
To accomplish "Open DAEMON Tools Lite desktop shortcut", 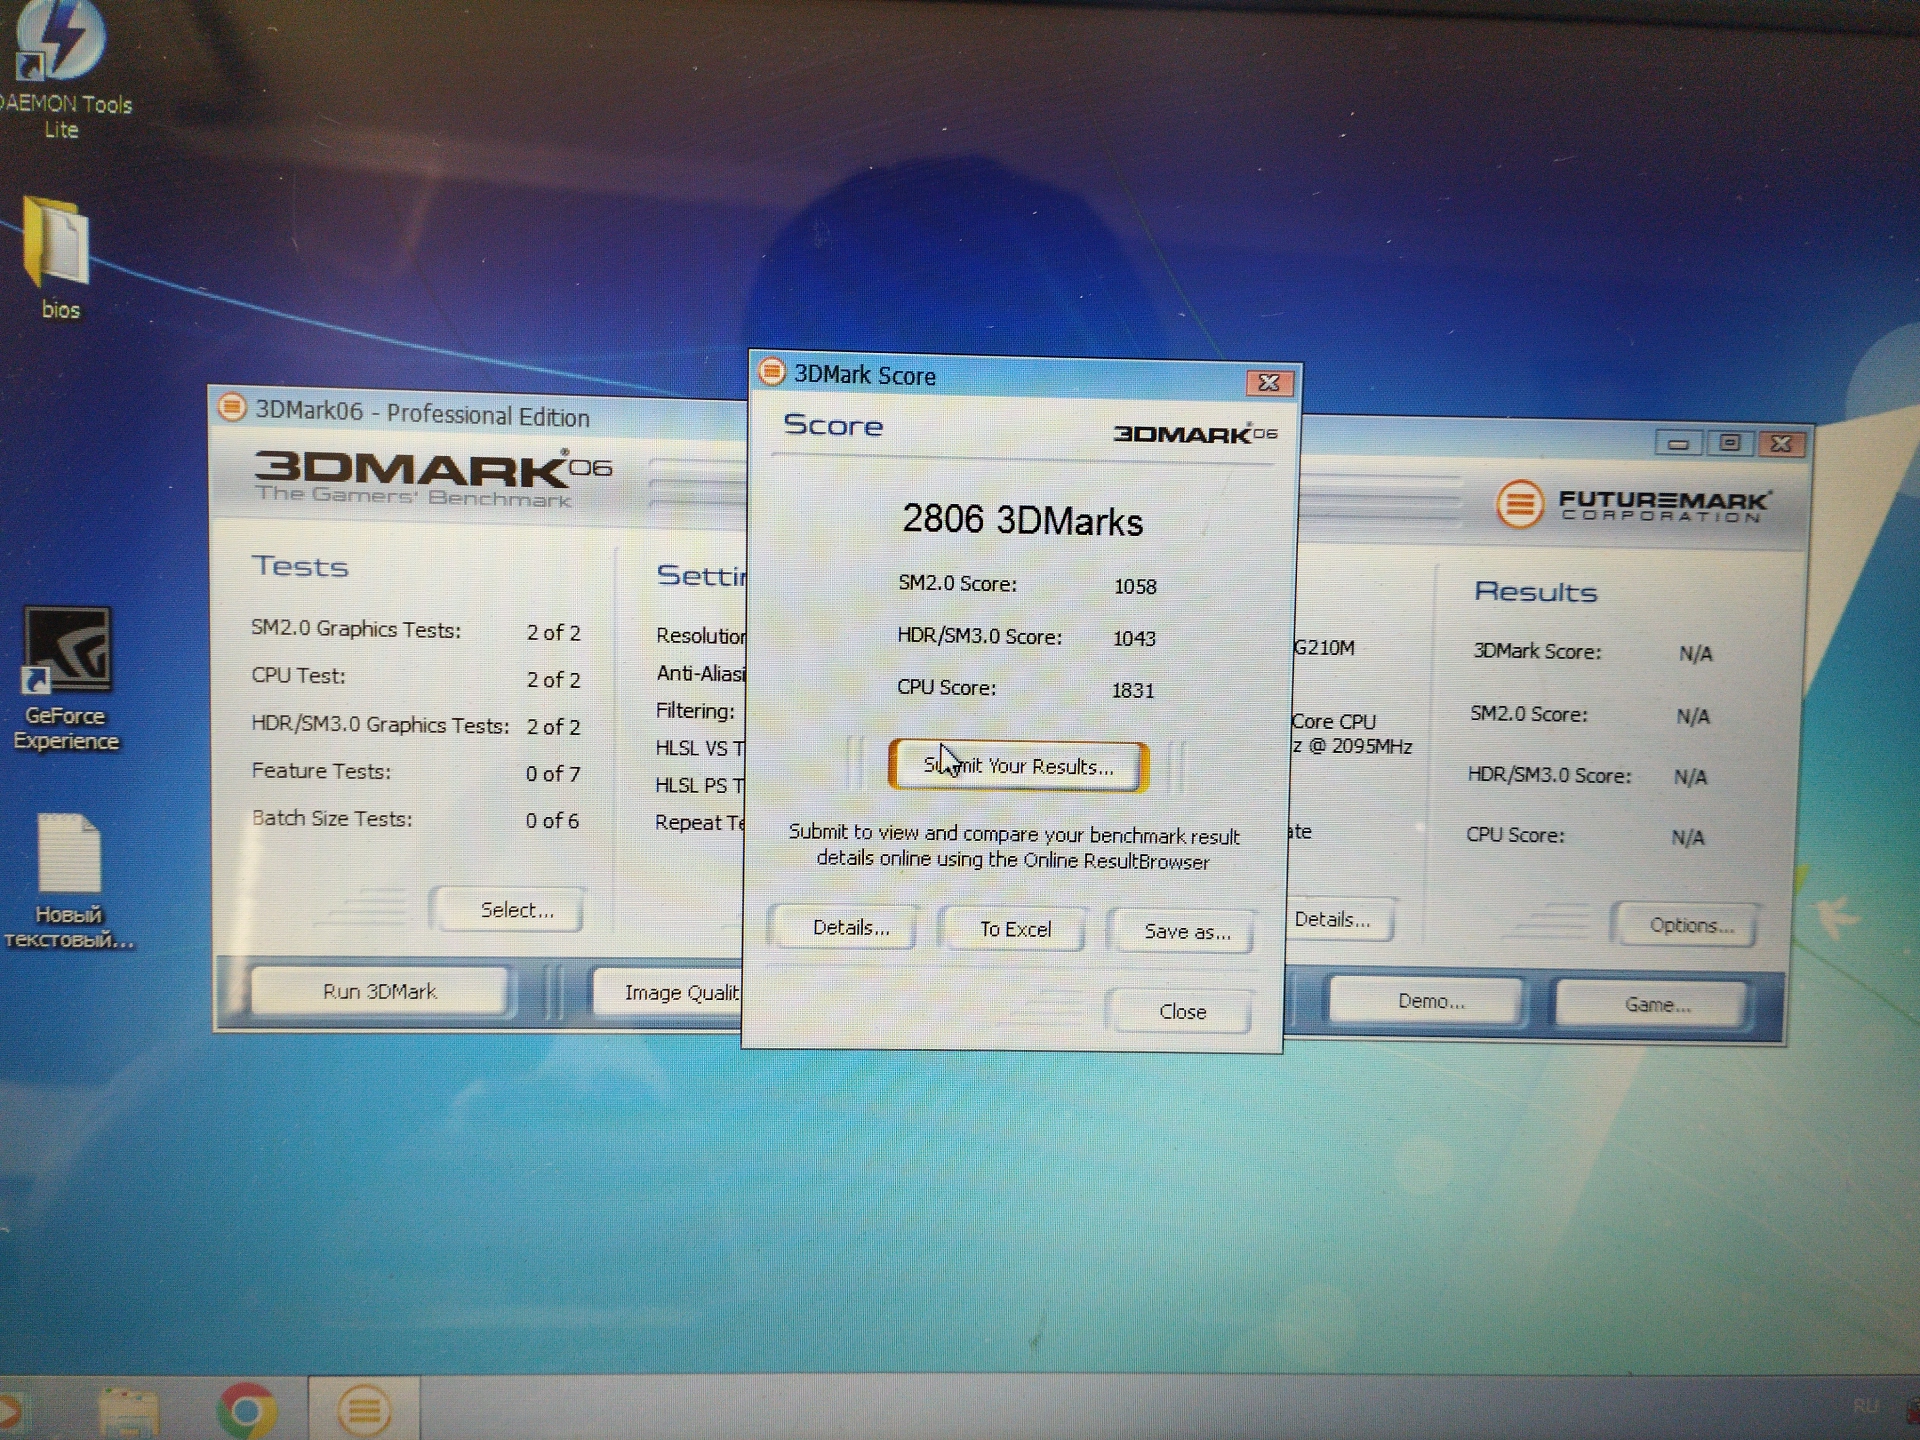I will [62, 70].
